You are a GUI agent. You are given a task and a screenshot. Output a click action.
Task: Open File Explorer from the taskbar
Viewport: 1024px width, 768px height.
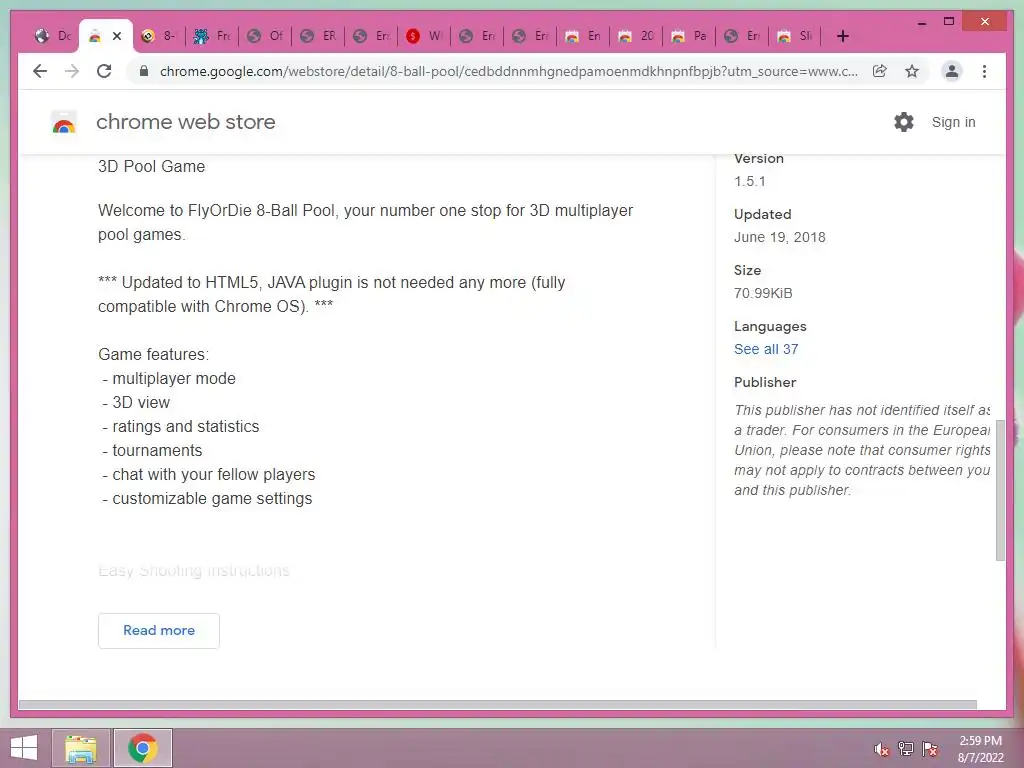[x=81, y=748]
